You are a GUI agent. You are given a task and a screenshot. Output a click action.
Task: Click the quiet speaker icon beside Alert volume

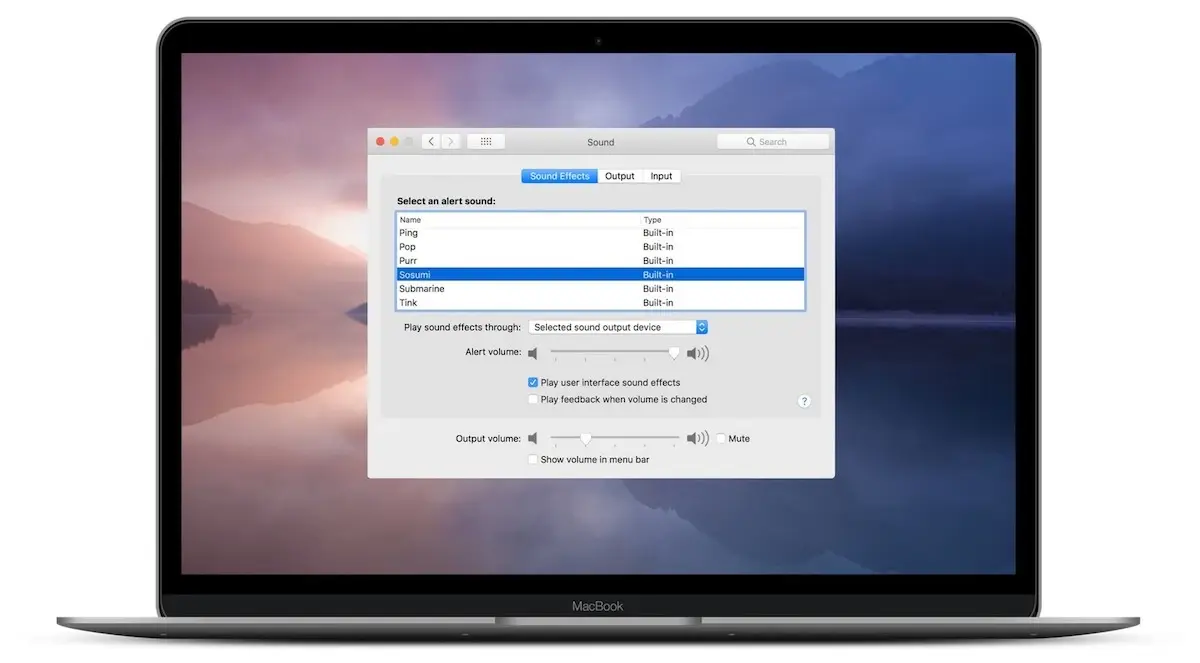pos(533,352)
